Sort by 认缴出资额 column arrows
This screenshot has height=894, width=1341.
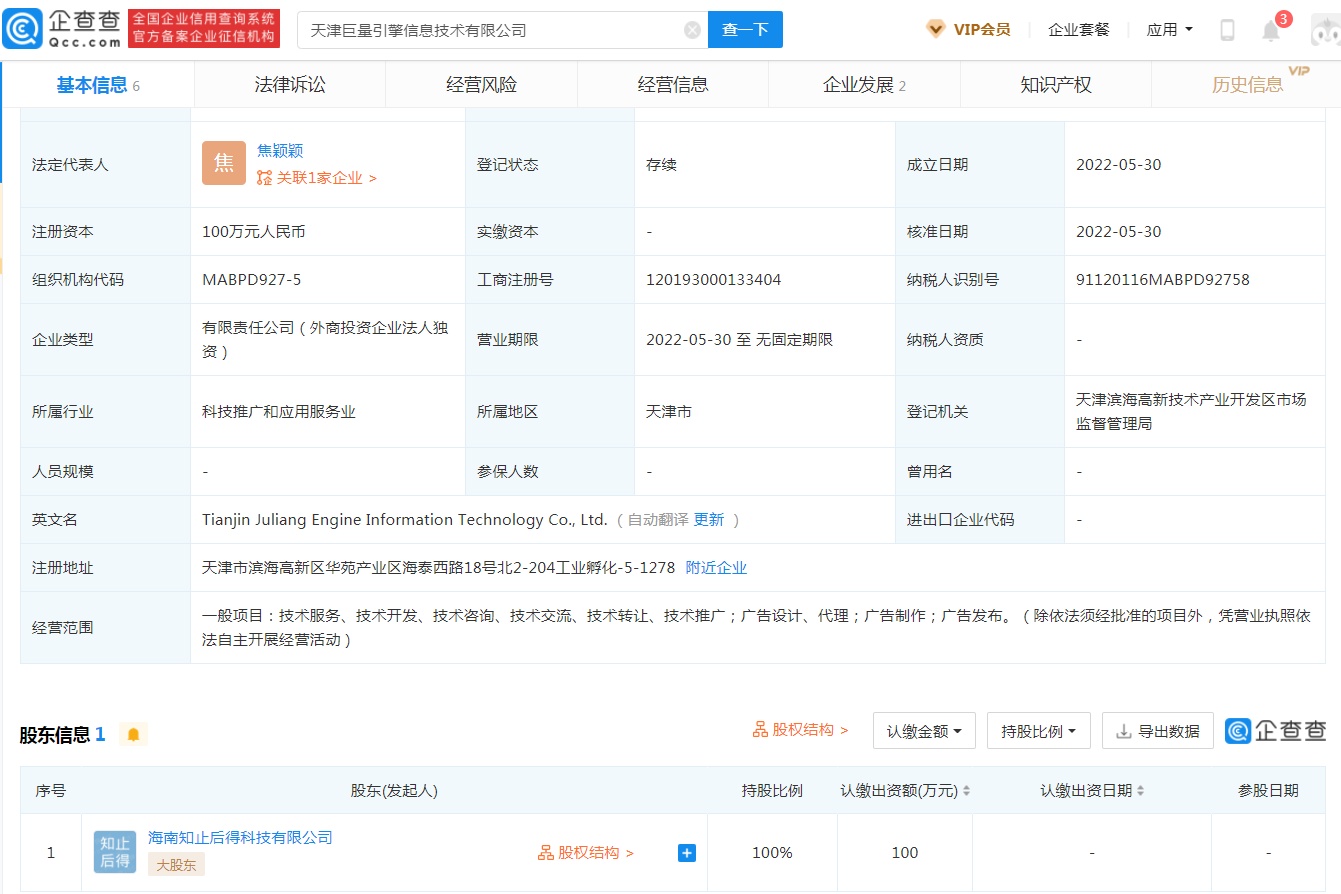tap(967, 791)
